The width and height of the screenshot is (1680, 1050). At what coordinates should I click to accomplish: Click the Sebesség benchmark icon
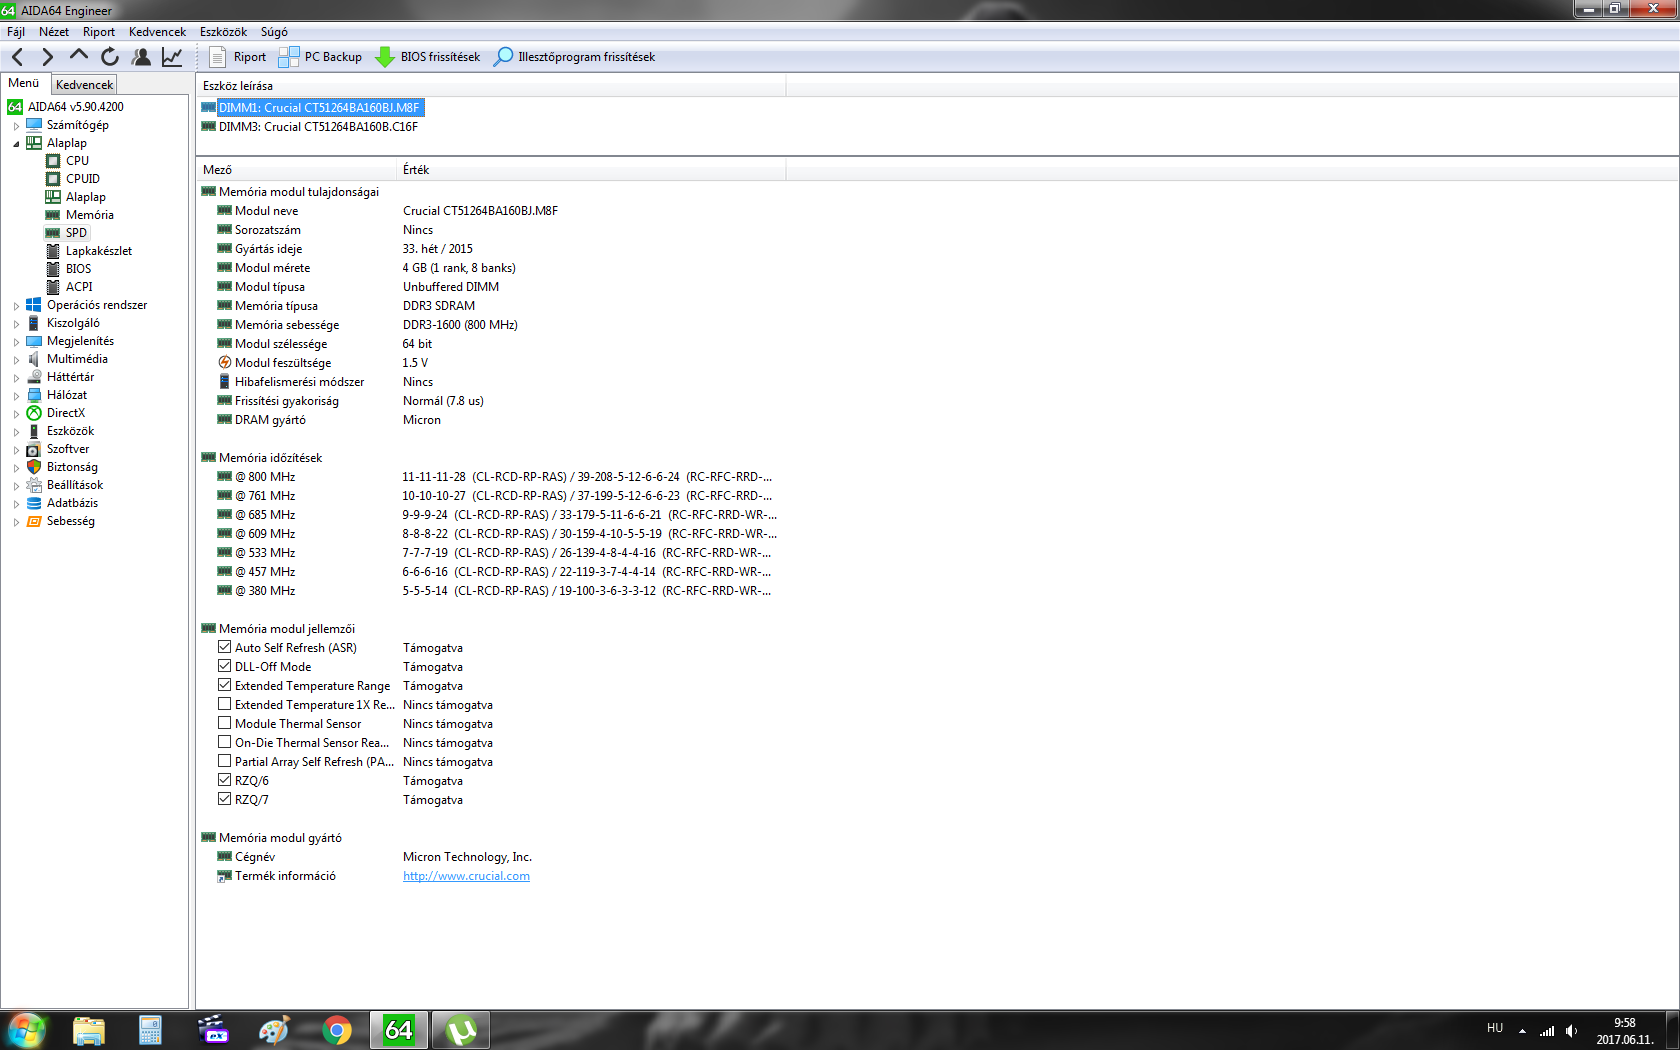[34, 520]
